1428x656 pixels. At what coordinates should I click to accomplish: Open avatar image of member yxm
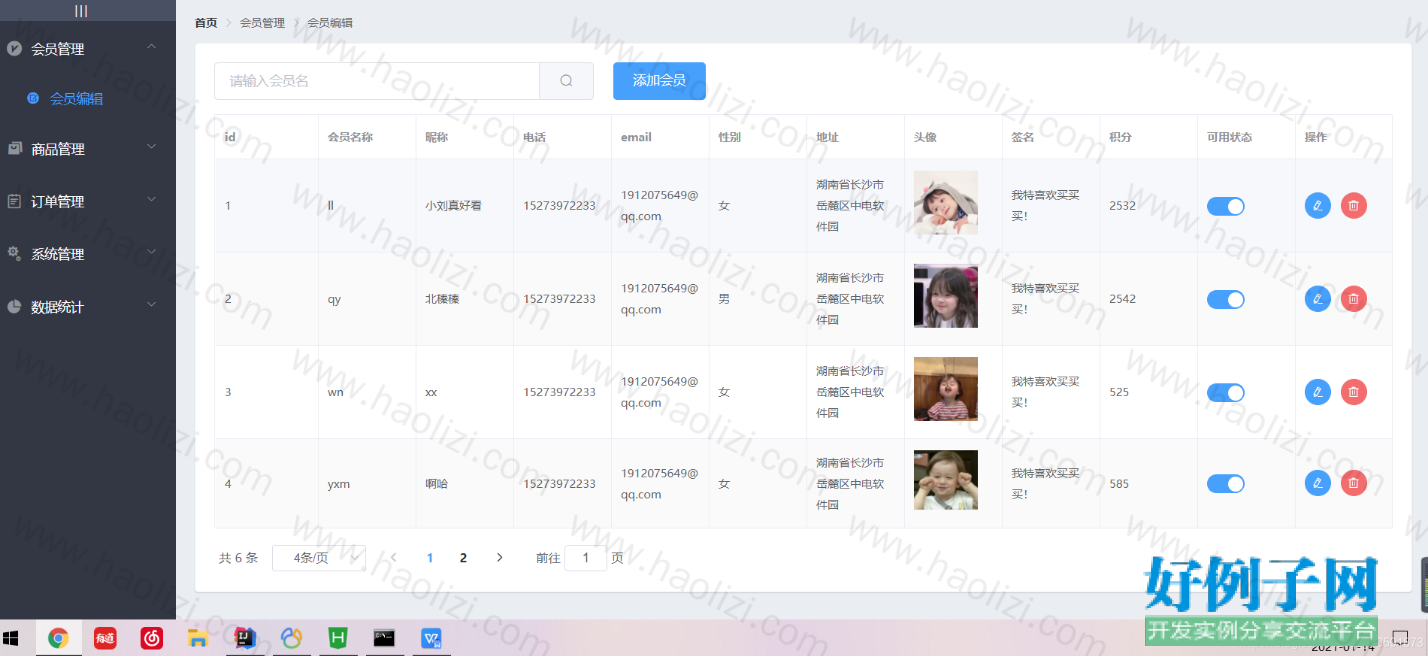[x=946, y=480]
